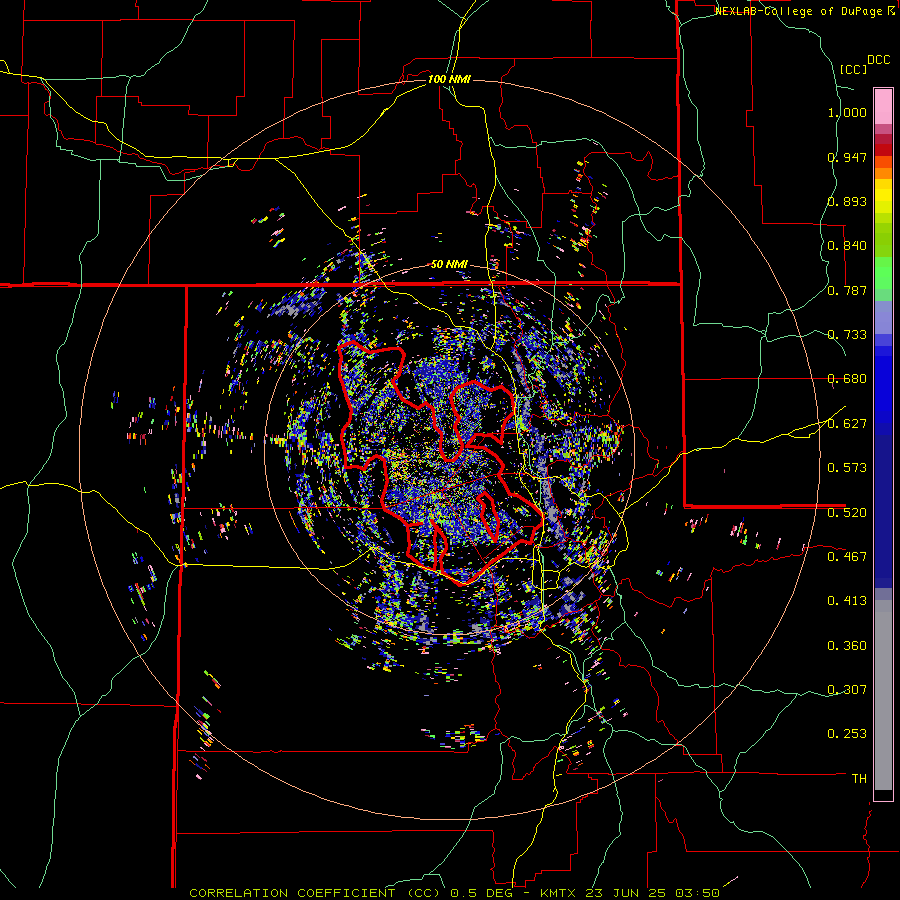Click the 0.573 legend value
The image size is (900, 900).
click(847, 468)
